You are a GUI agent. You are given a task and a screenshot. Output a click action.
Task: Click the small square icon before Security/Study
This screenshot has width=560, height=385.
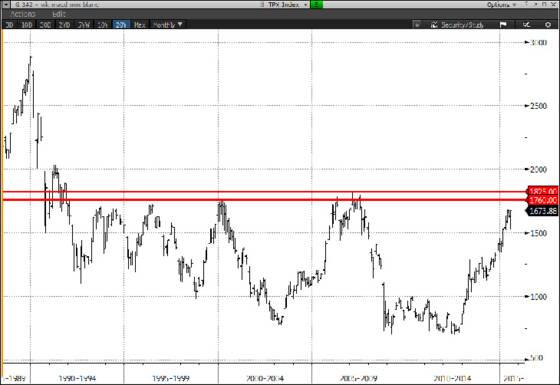[417, 25]
